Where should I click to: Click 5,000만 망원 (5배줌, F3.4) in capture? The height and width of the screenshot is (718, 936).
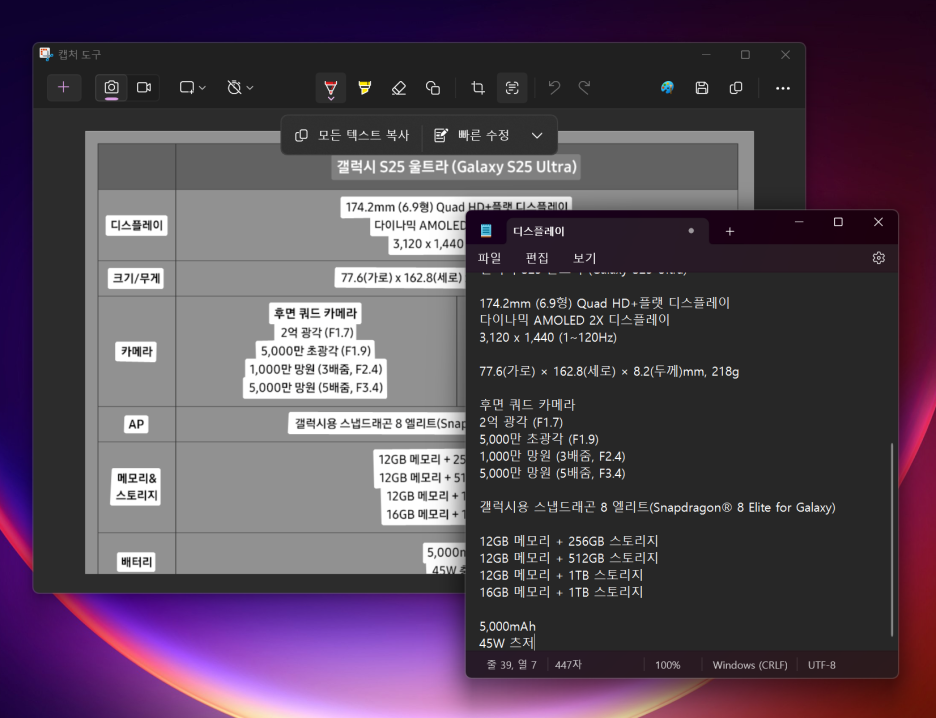click(x=316, y=388)
